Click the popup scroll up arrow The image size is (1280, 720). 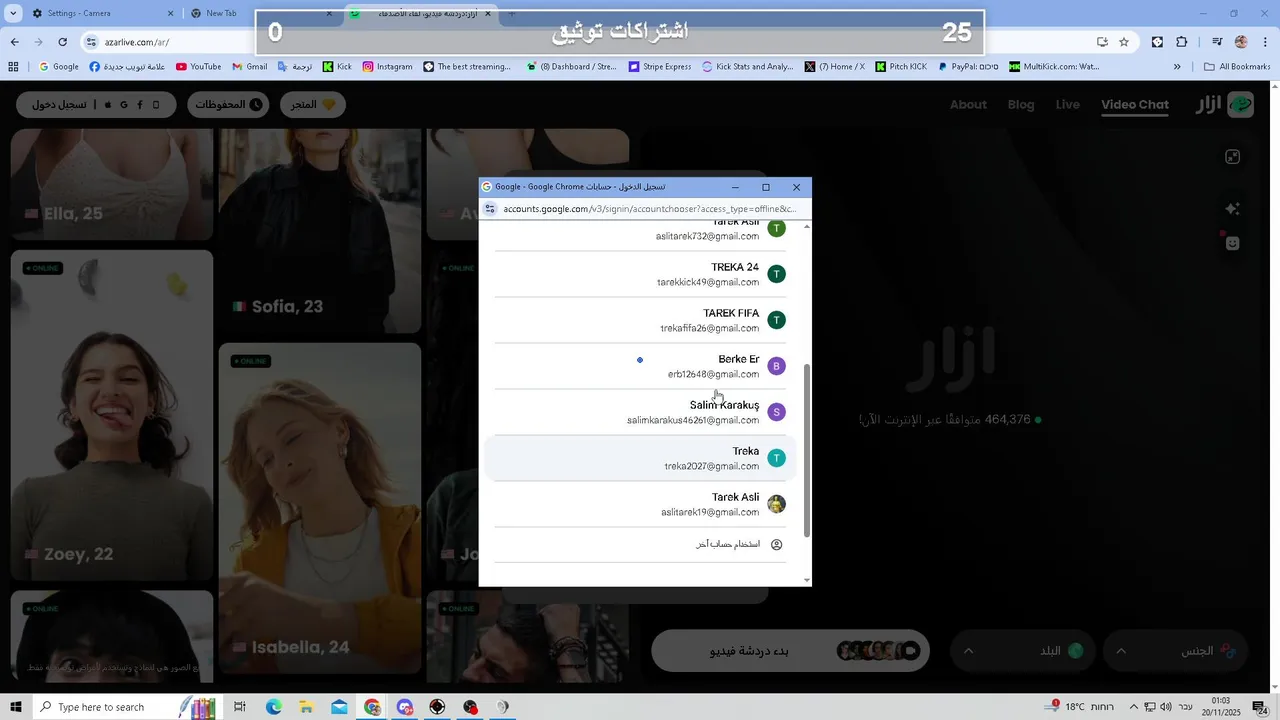[807, 227]
